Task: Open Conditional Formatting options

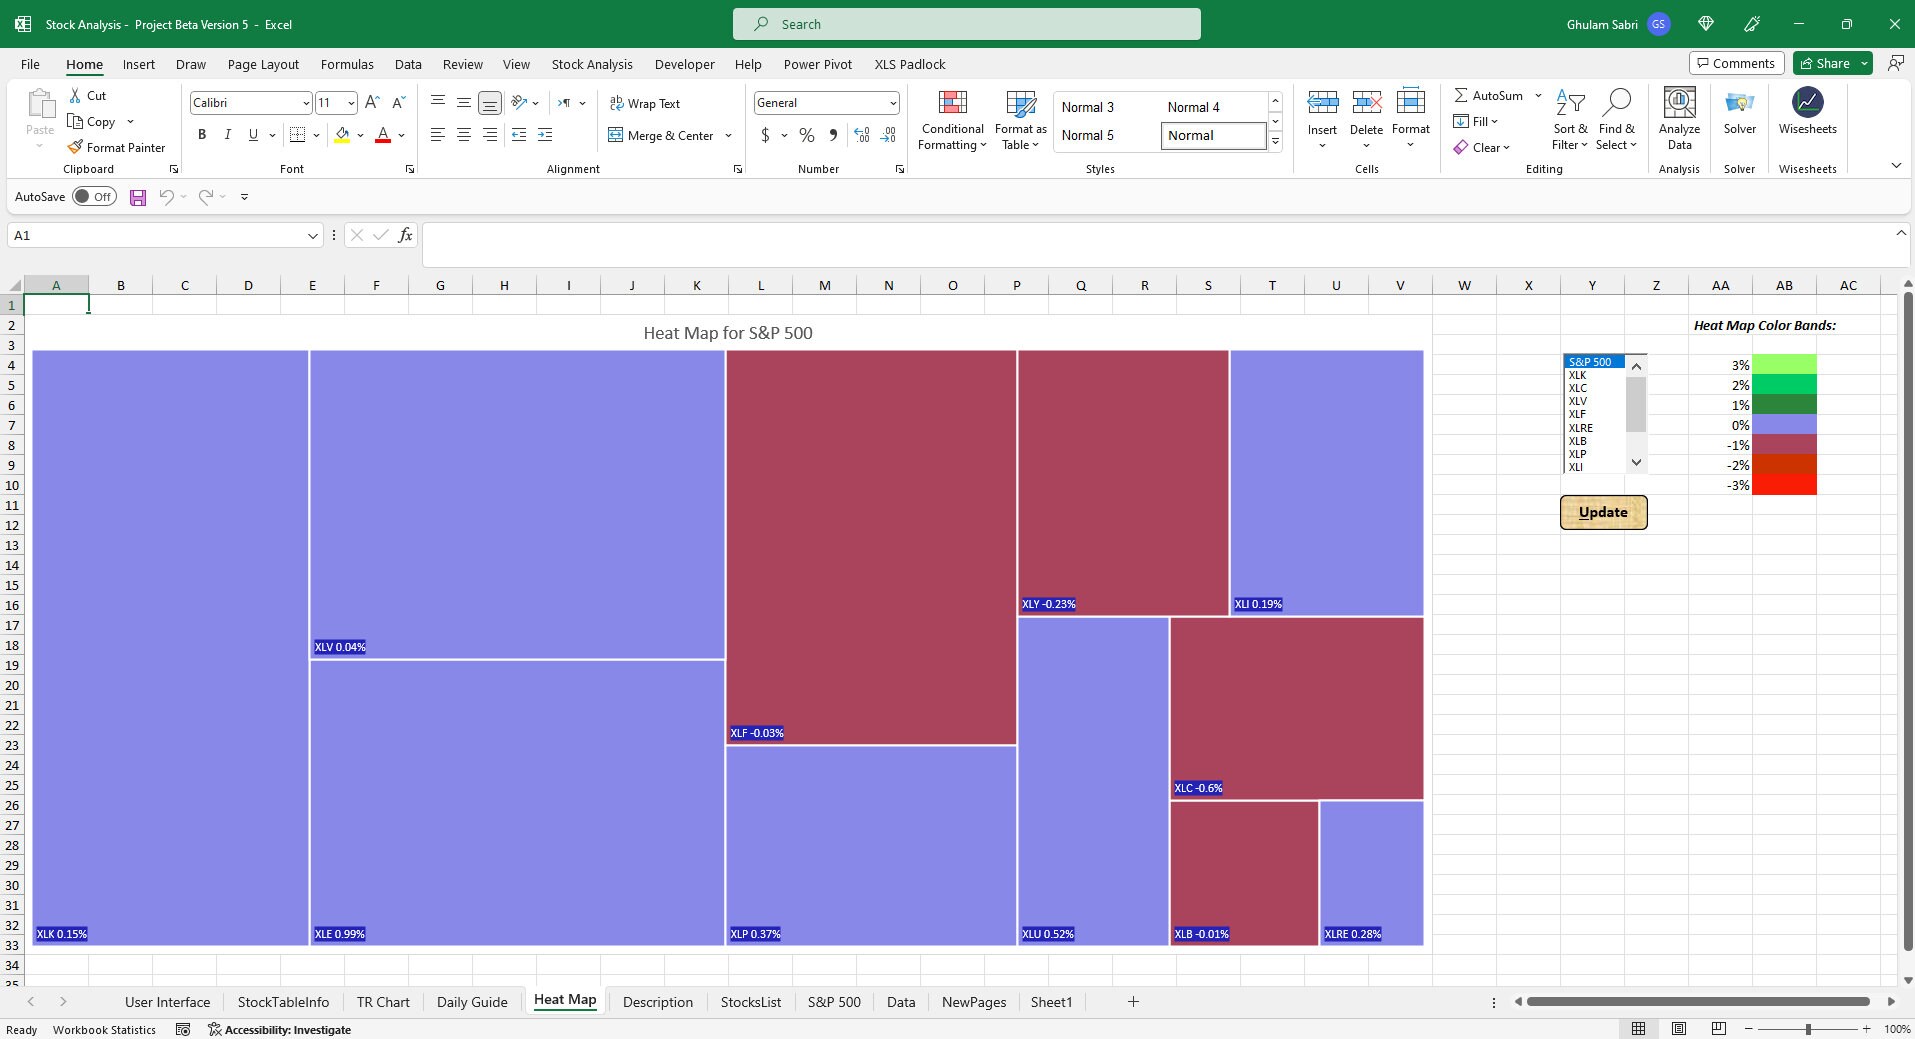Action: [951, 120]
